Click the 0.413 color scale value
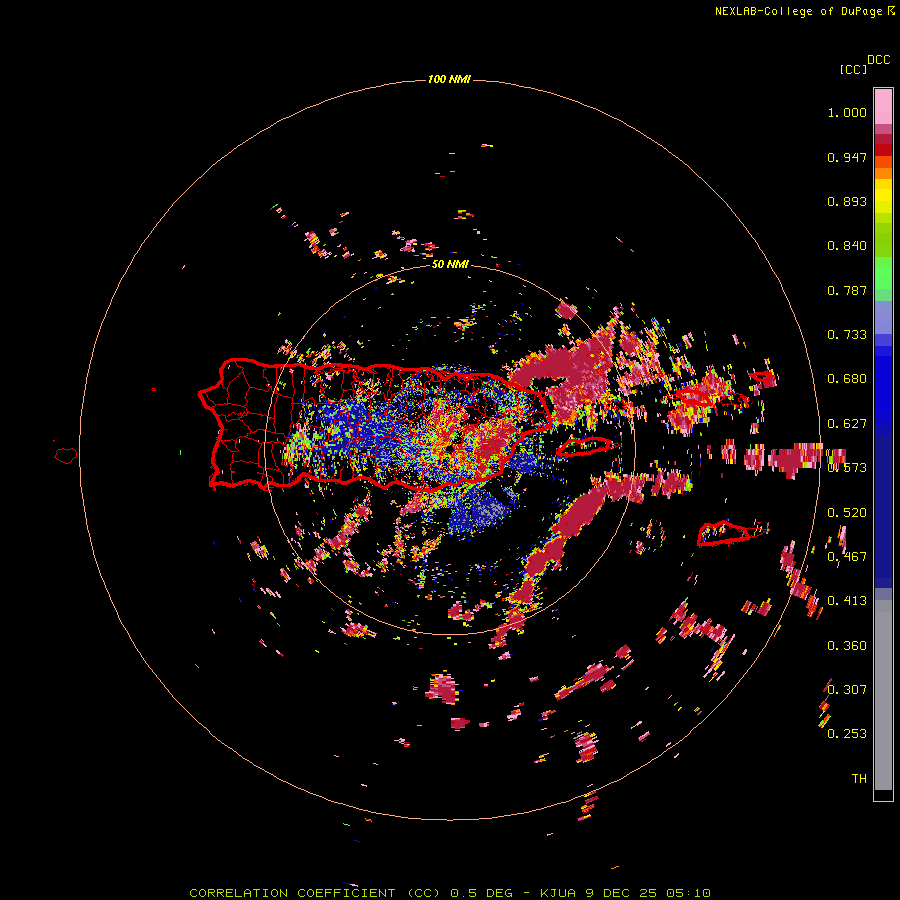Image resolution: width=900 pixels, height=900 pixels. [847, 601]
